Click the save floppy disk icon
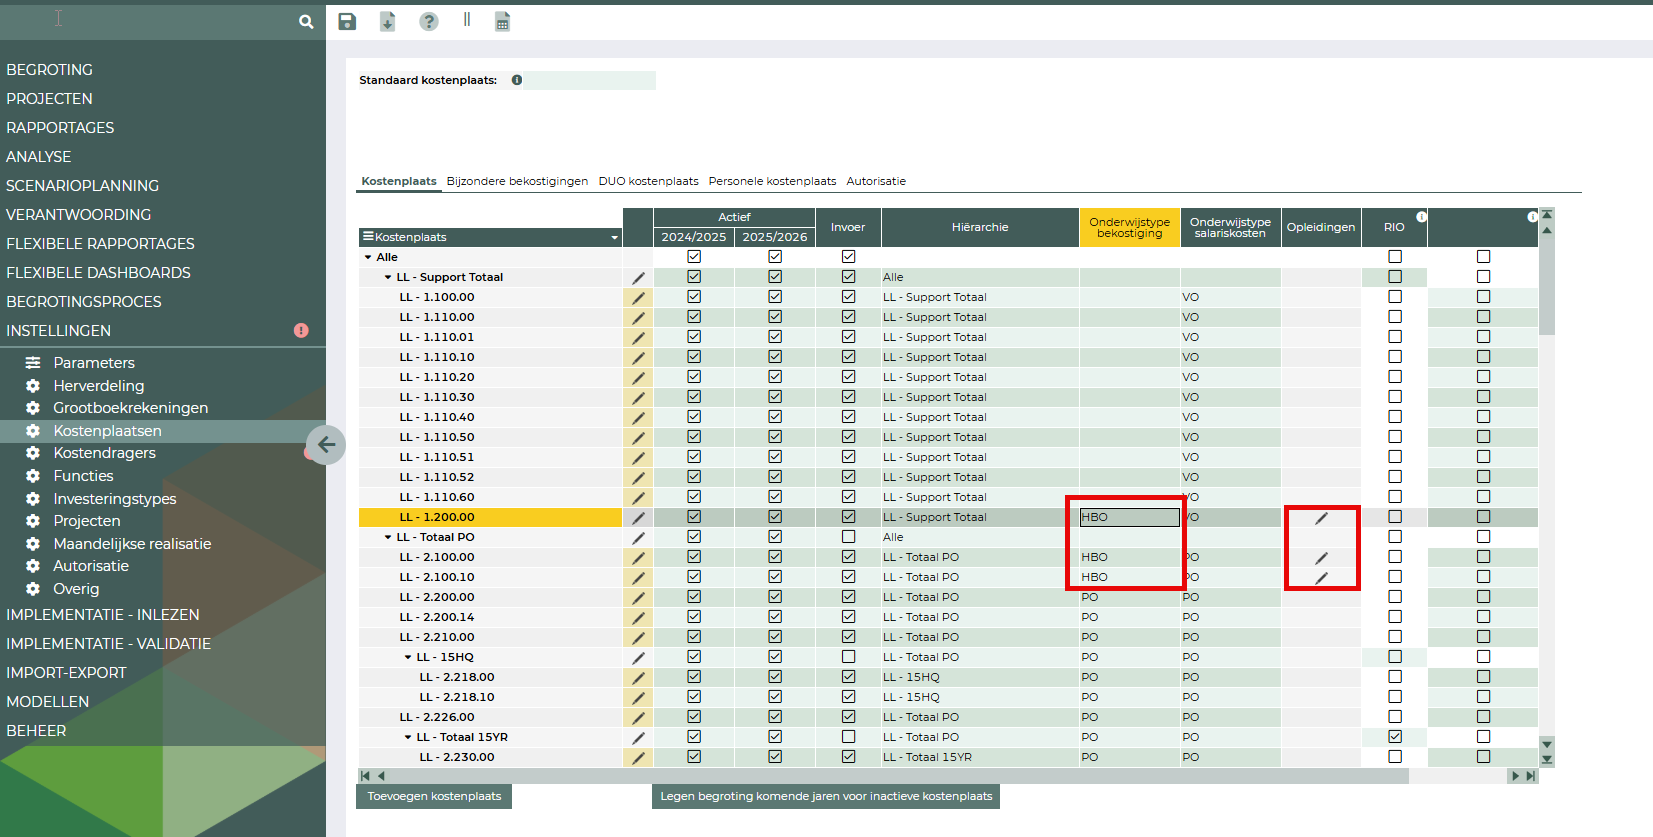The image size is (1653, 837). [347, 22]
